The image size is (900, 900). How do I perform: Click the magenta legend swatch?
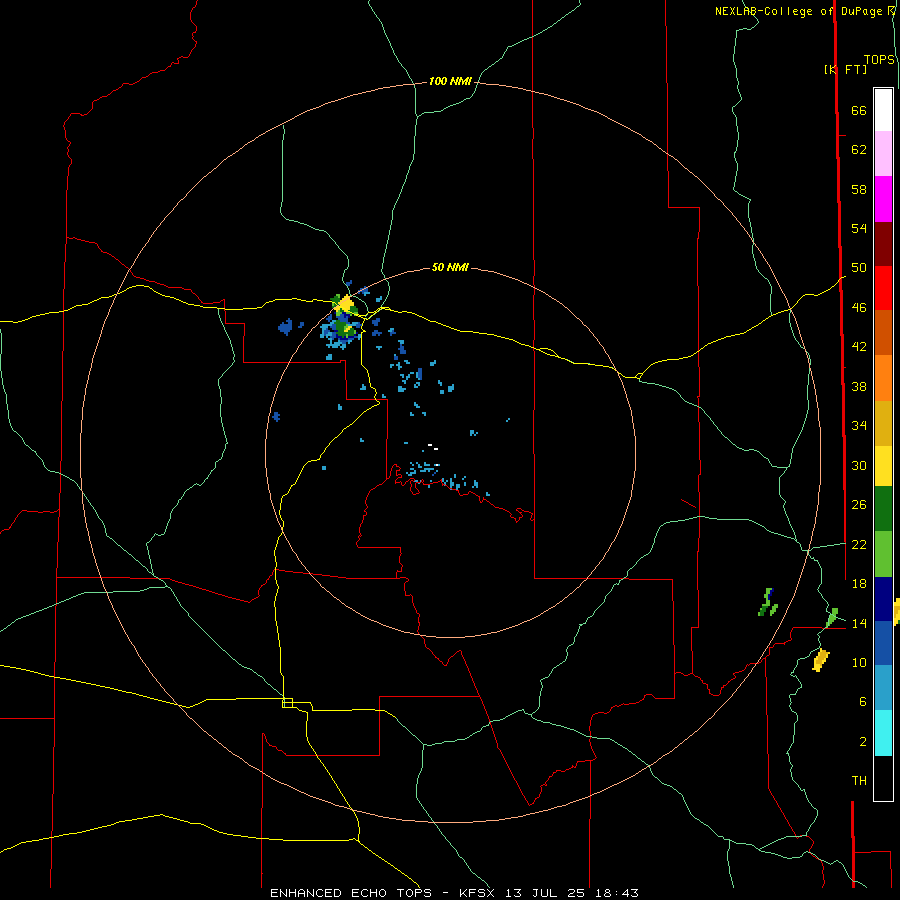tap(883, 199)
